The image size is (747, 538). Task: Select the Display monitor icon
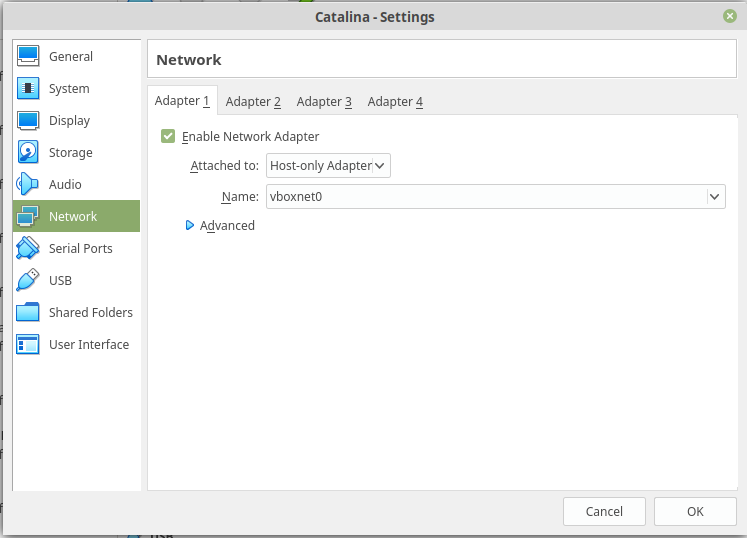click(x=28, y=121)
